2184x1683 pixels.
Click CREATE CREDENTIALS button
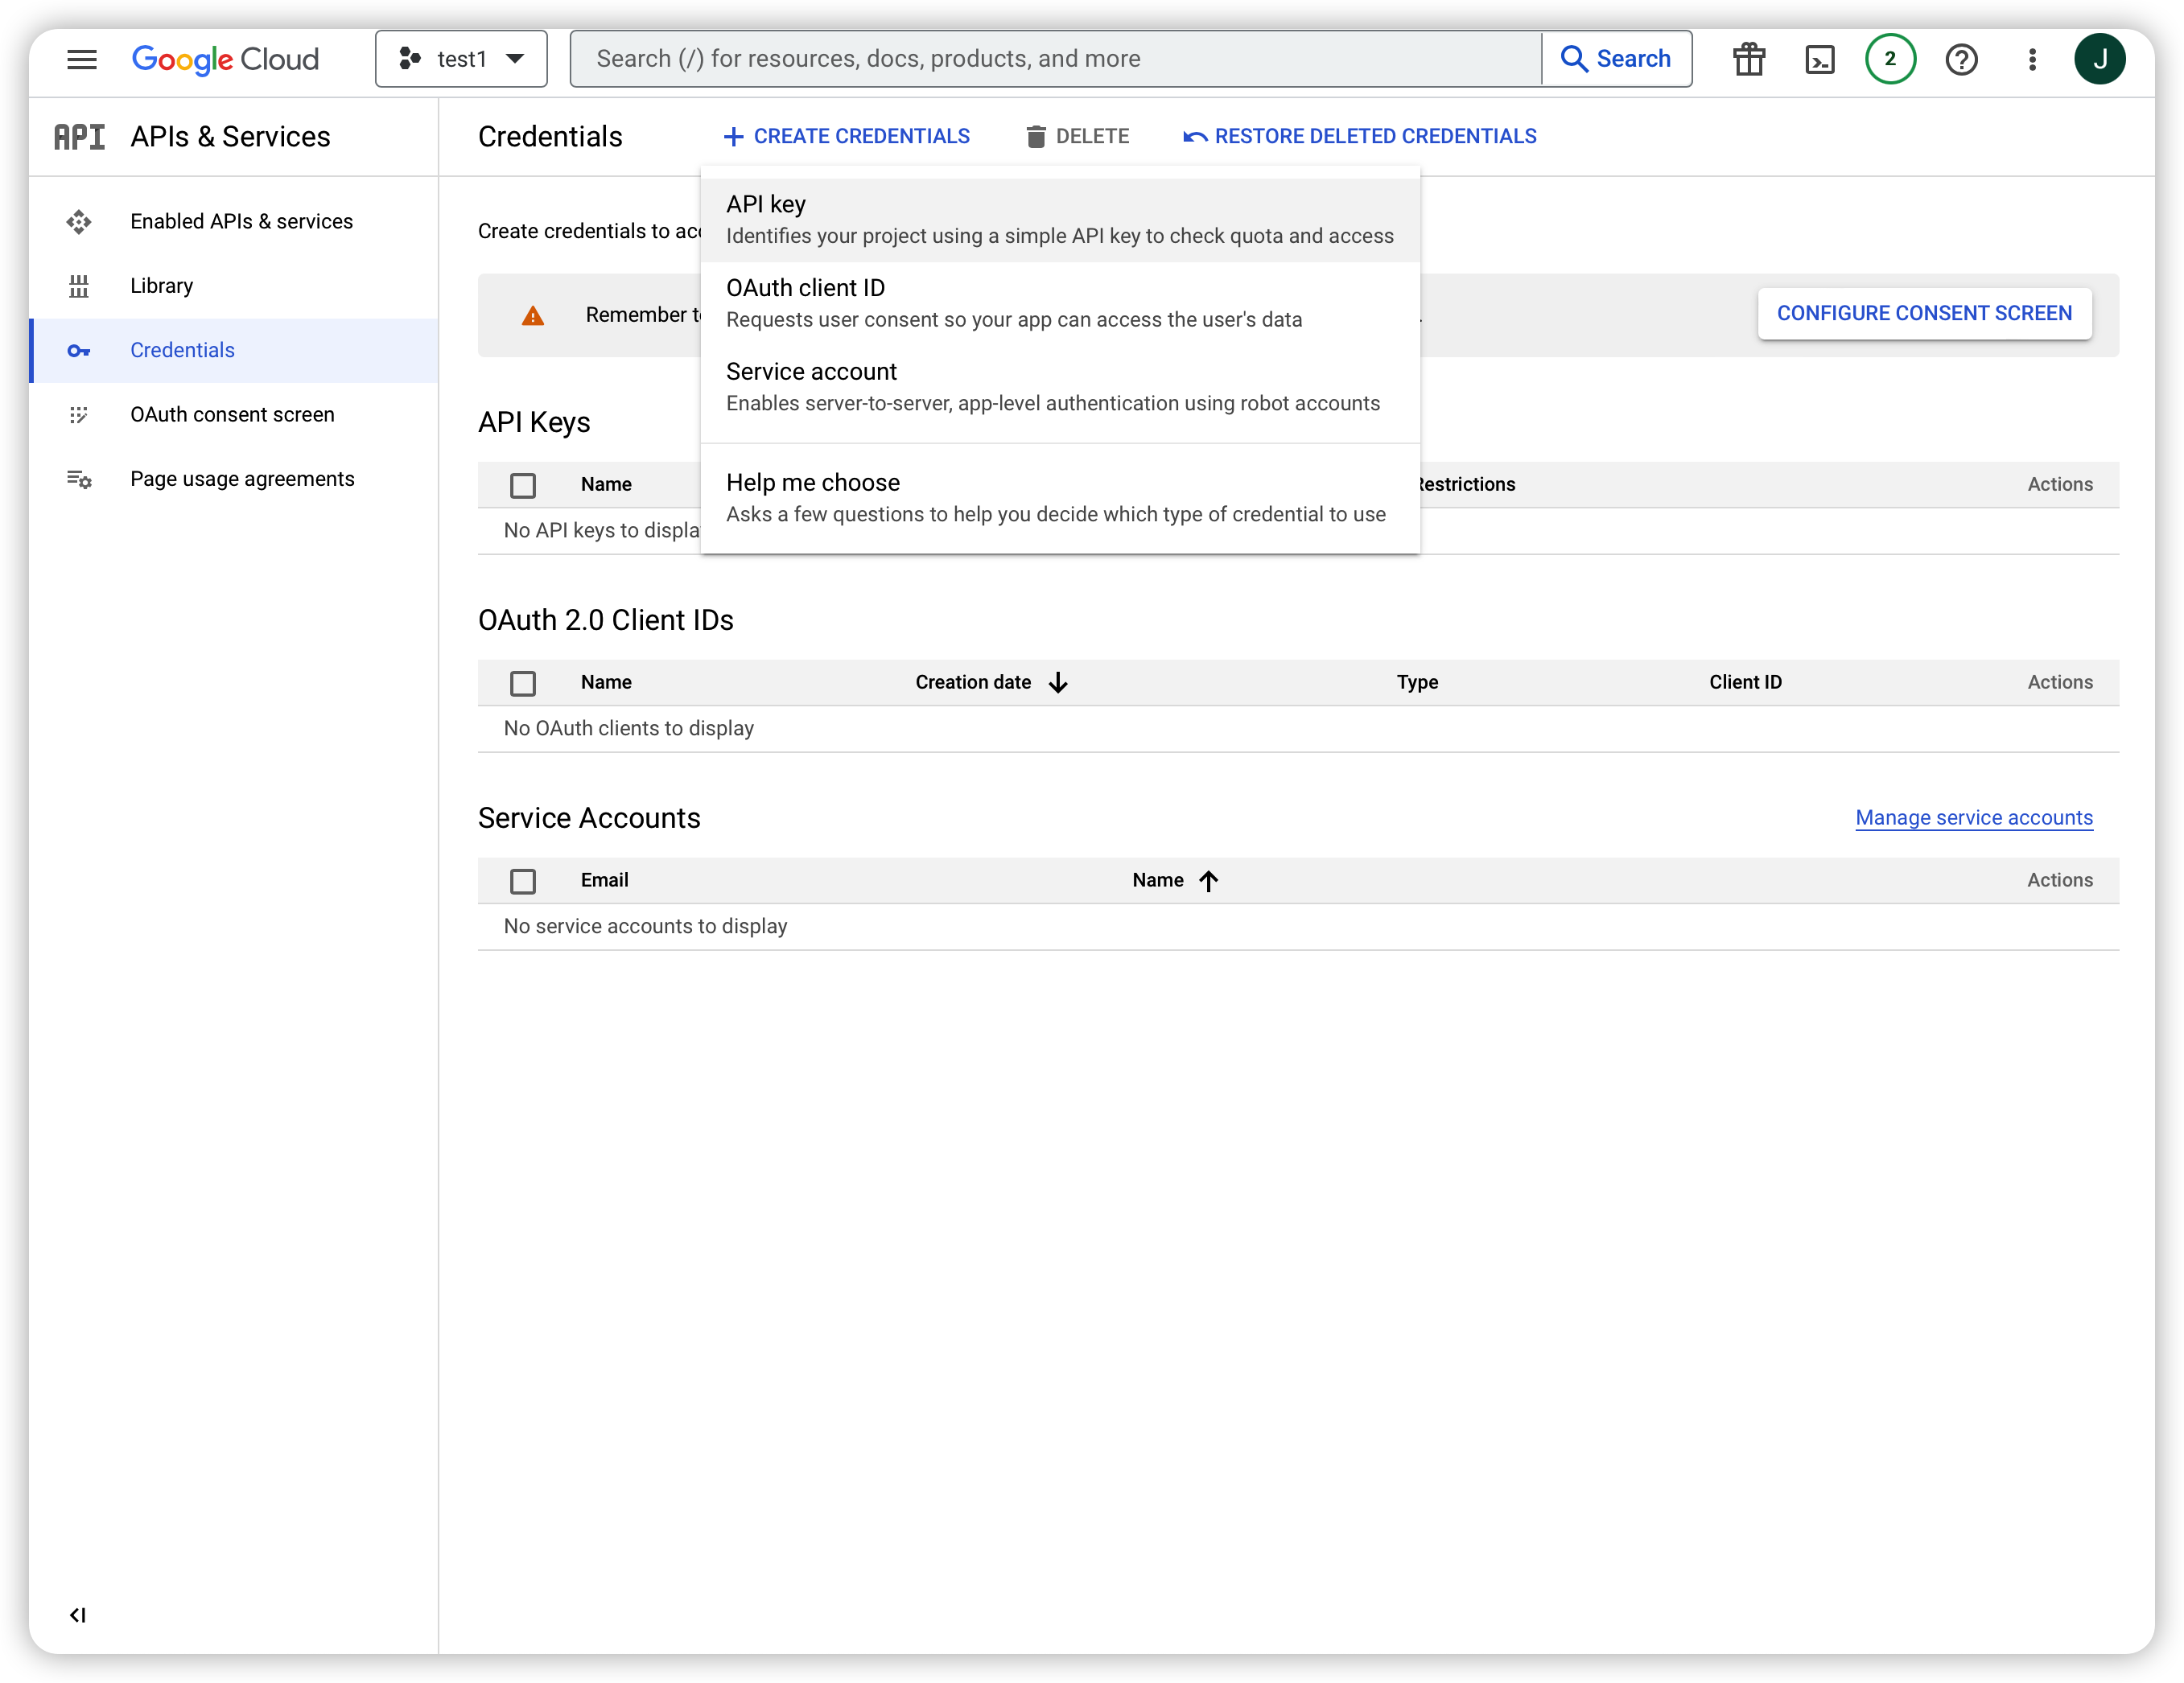846,137
